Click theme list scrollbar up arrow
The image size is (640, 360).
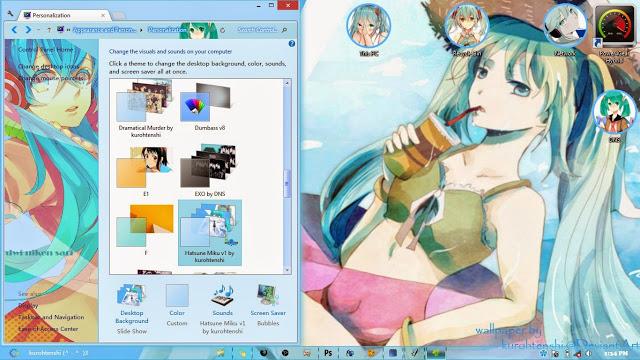click(x=287, y=83)
